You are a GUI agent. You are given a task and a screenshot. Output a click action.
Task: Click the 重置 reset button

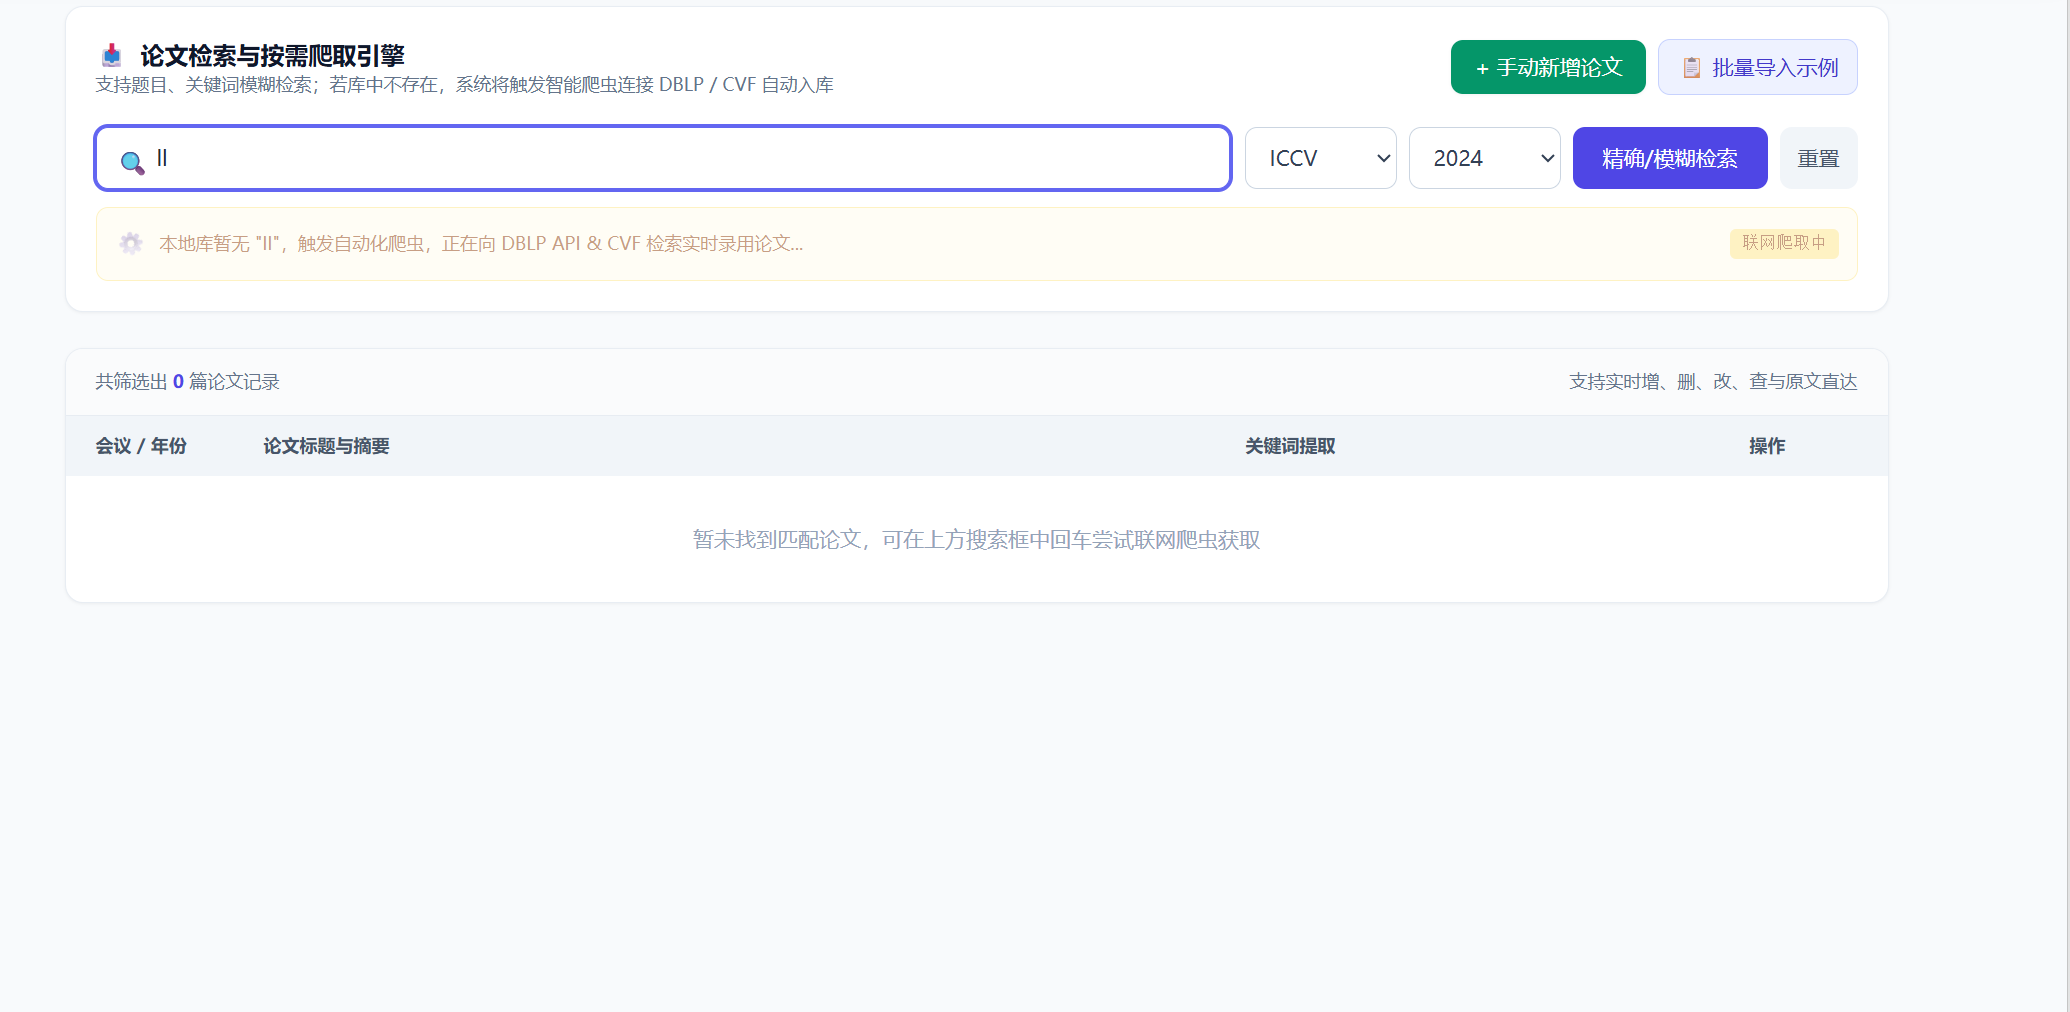point(1818,158)
